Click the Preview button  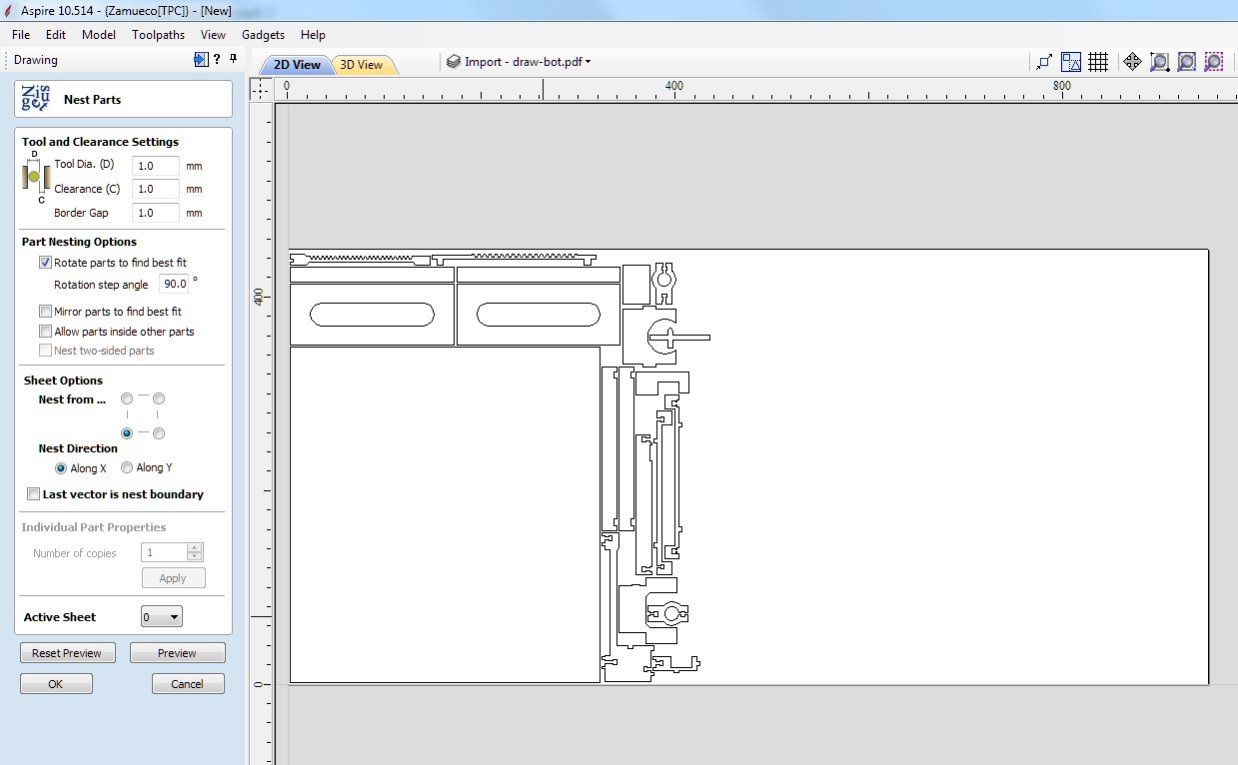click(x=177, y=653)
